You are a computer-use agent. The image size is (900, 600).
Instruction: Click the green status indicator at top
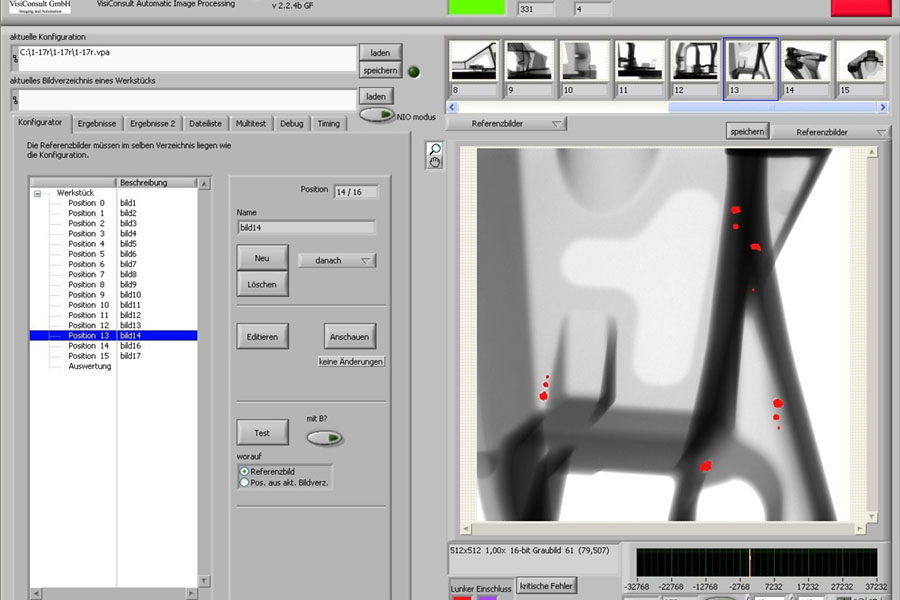[478, 7]
